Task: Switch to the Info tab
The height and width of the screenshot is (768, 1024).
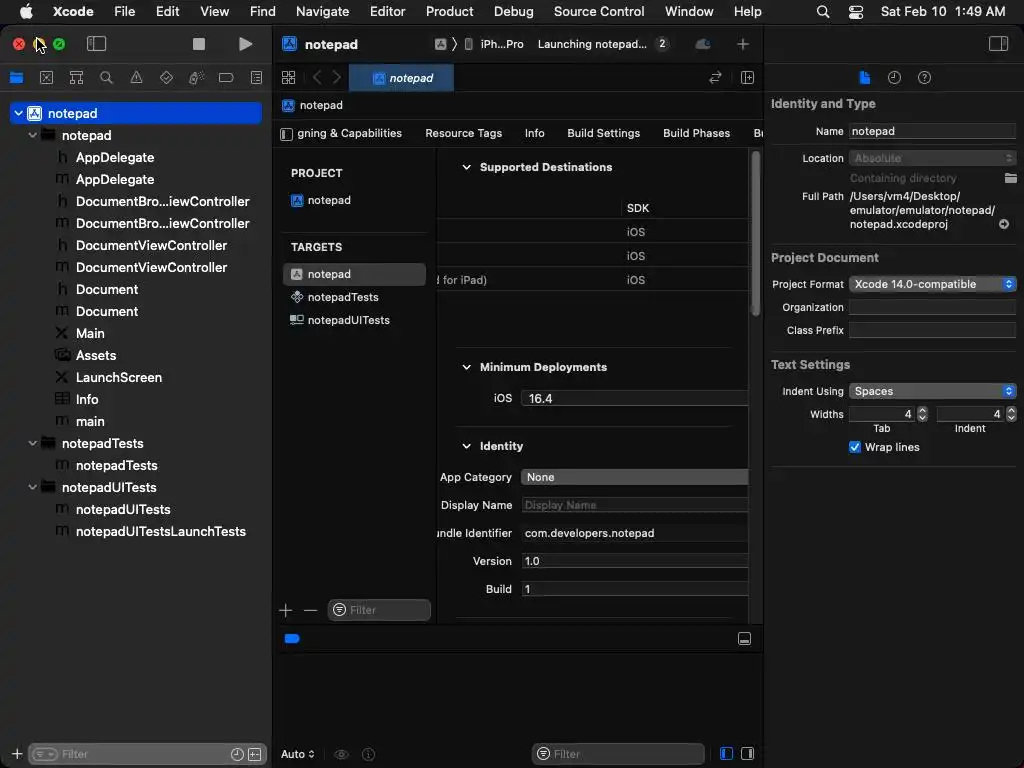Action: (534, 133)
